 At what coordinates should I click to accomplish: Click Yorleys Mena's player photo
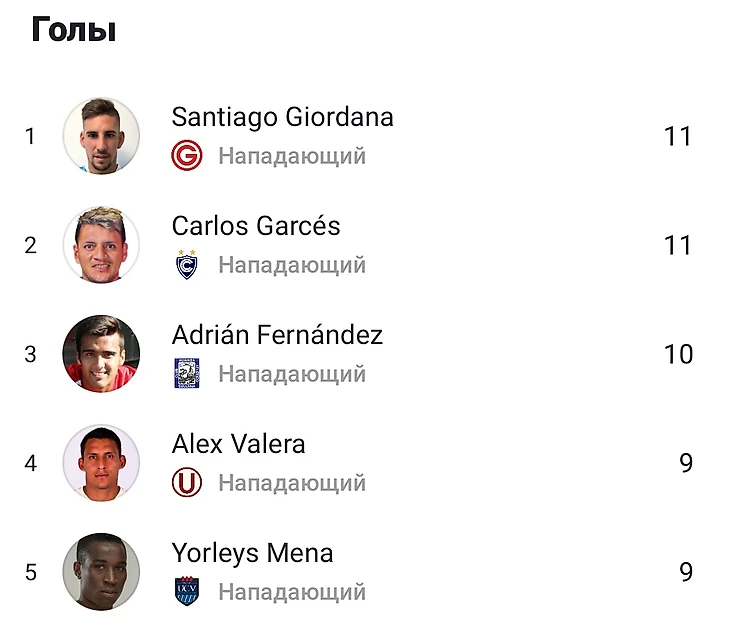pyautogui.click(x=101, y=572)
